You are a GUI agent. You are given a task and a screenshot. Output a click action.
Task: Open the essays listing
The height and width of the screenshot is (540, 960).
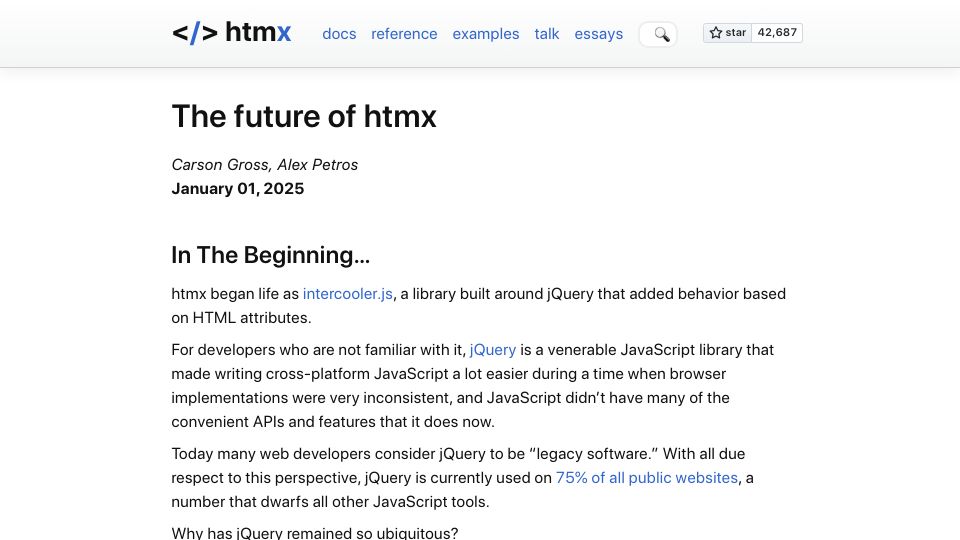pos(599,34)
